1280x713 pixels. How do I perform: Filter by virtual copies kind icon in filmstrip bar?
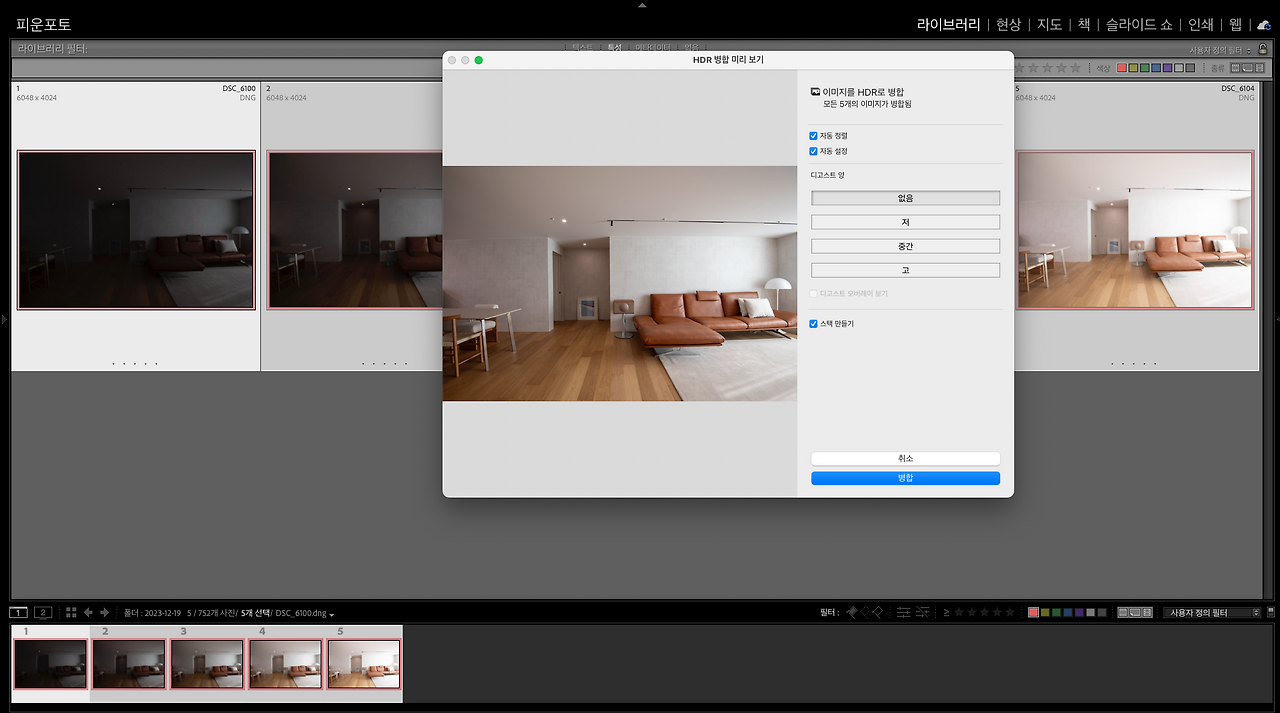tap(1135, 612)
